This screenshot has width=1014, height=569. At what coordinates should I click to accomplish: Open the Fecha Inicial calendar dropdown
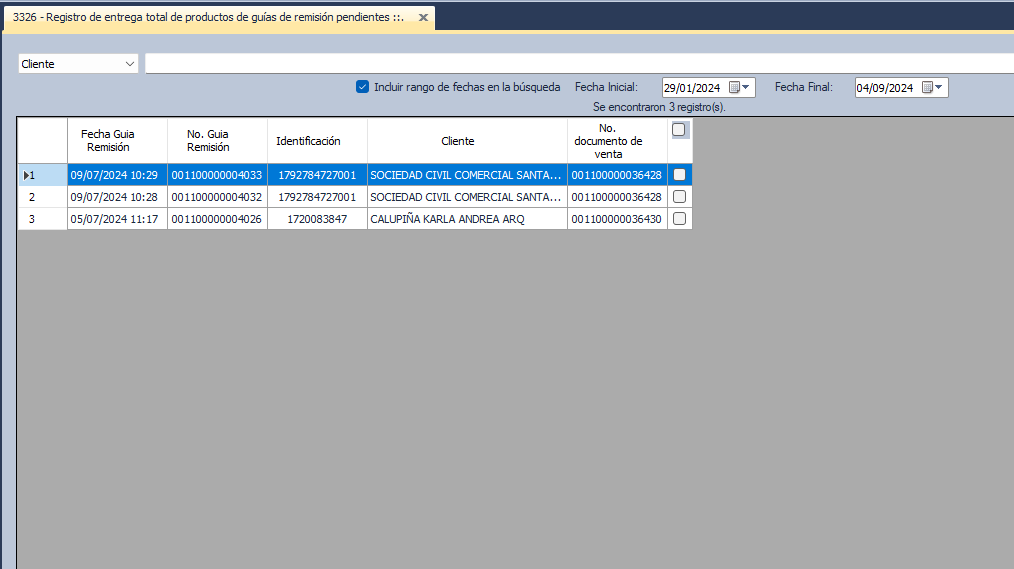coord(739,88)
